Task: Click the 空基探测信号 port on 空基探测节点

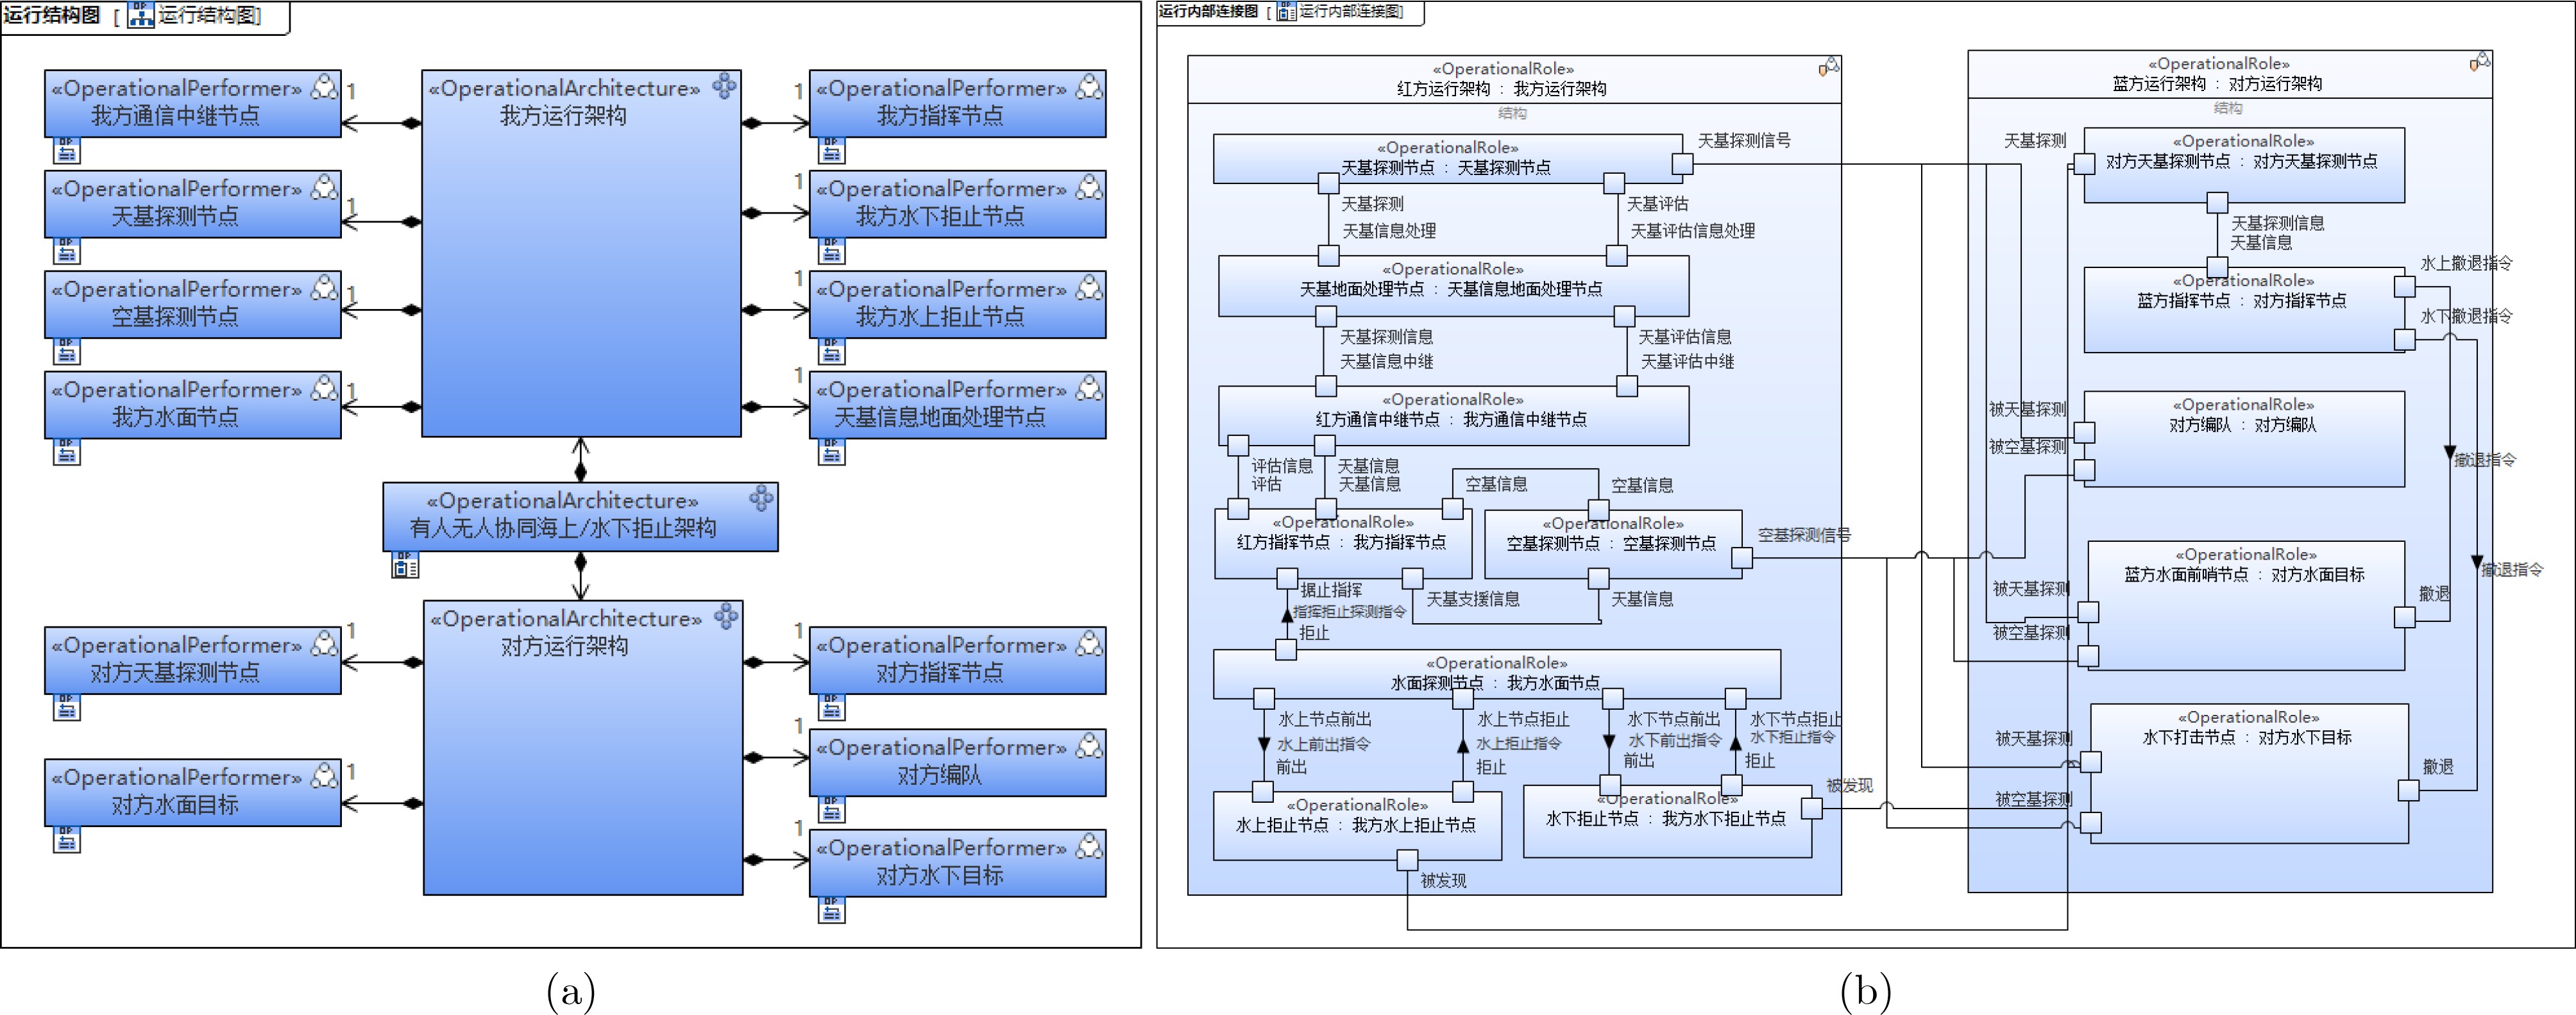Action: (x=1741, y=558)
